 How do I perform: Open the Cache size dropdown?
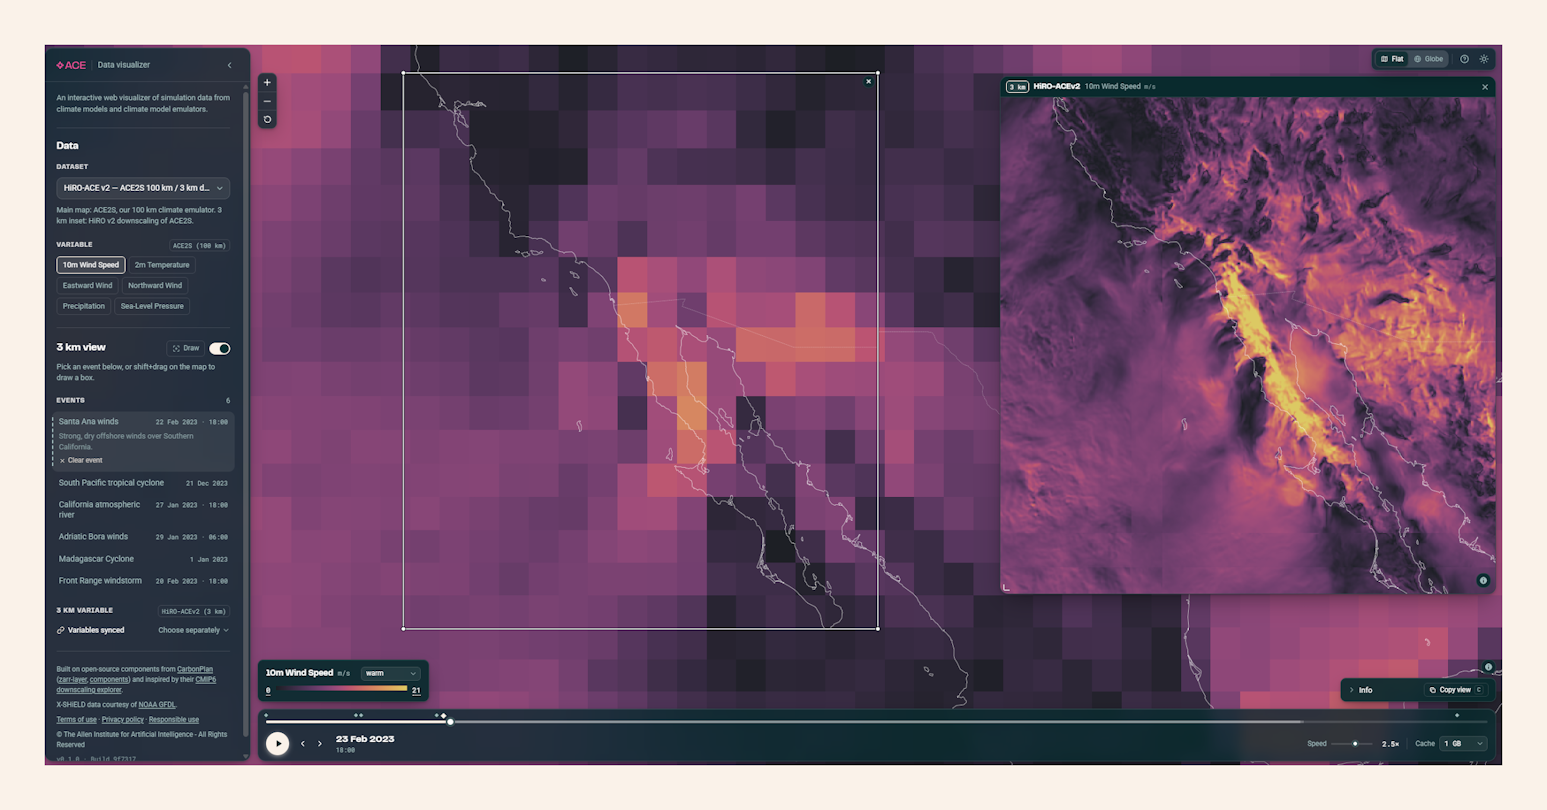(1463, 743)
